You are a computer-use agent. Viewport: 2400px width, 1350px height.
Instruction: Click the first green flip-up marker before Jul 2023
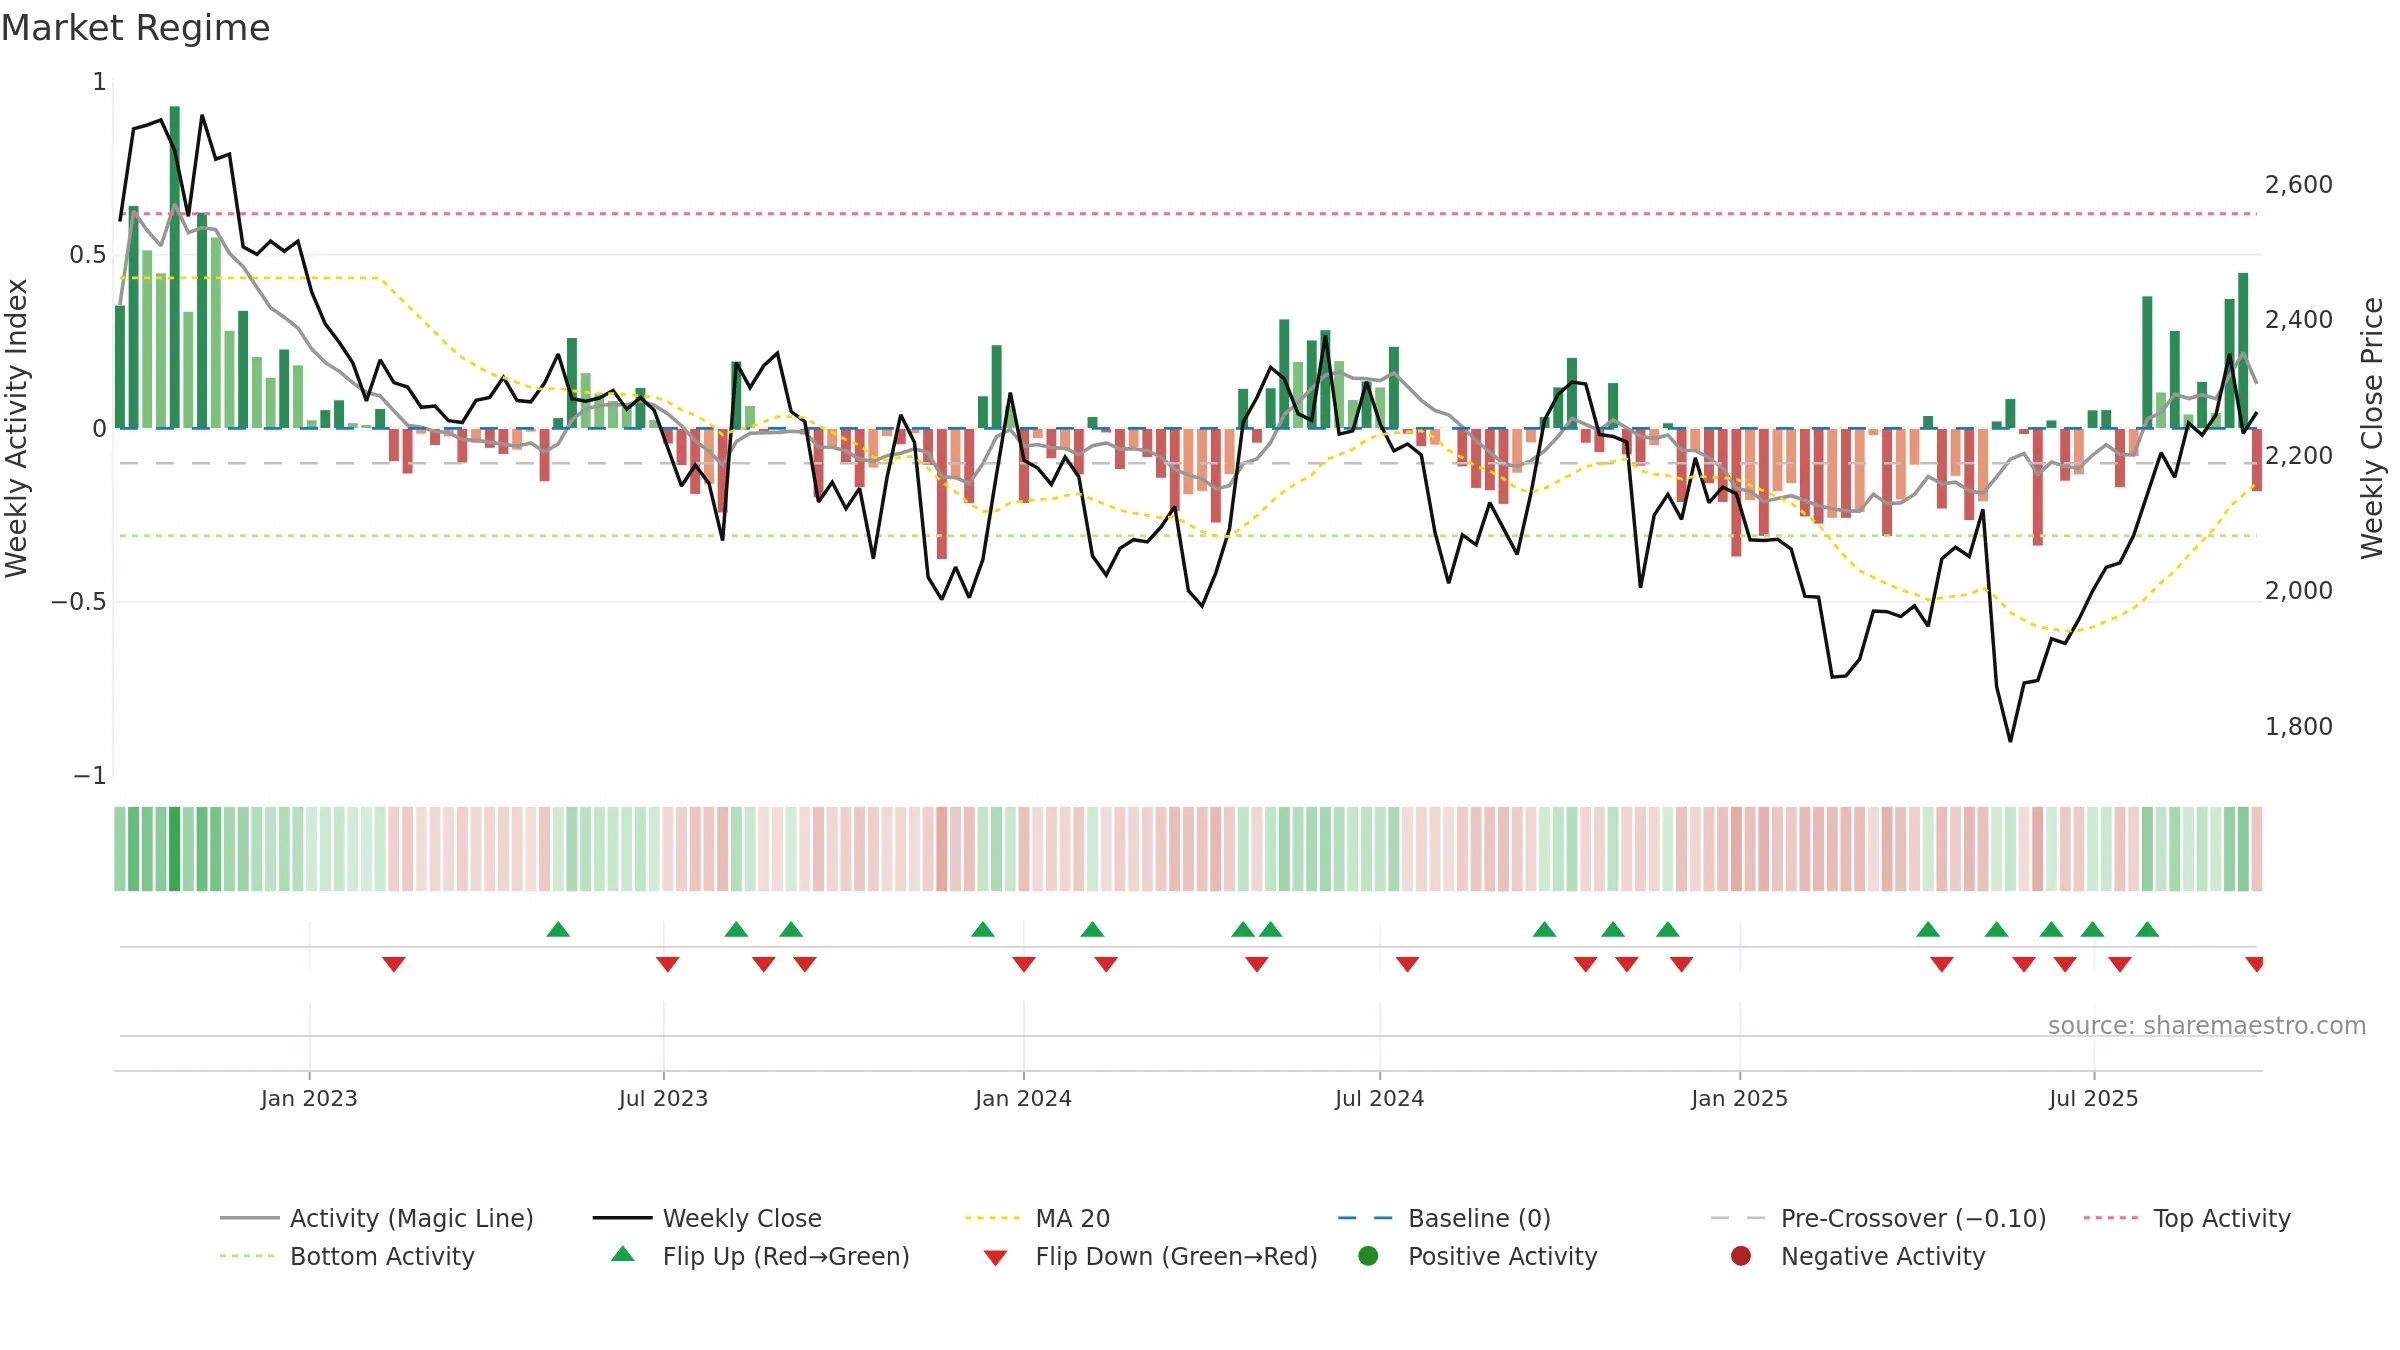coord(558,929)
